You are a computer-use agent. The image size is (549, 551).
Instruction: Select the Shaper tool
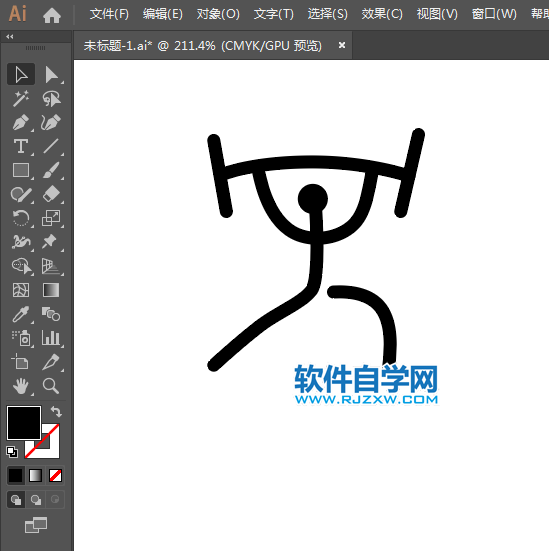(x=21, y=194)
